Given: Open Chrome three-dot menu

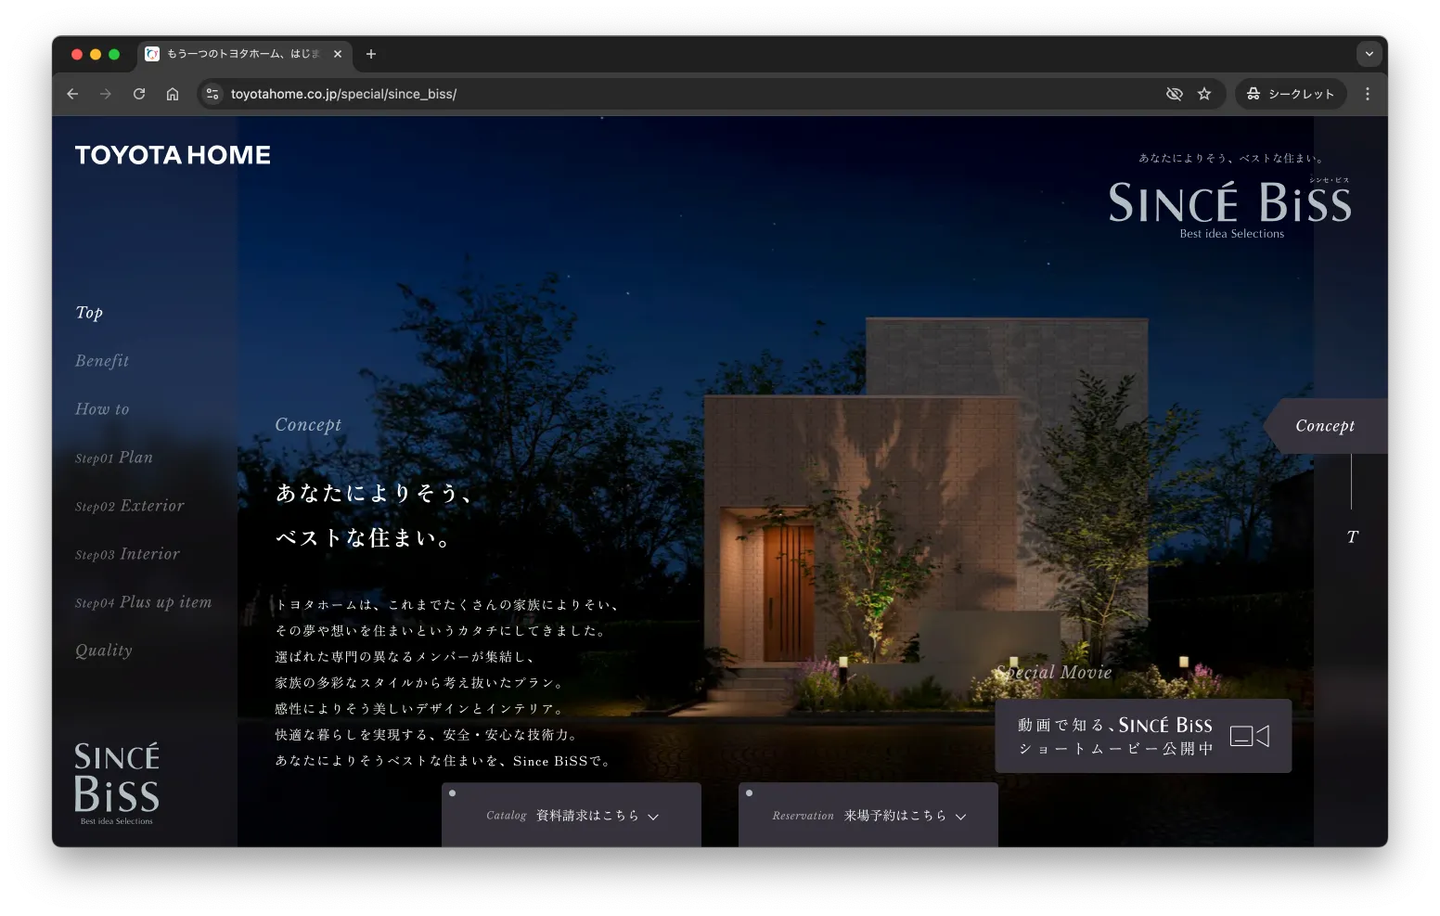Looking at the screenshot, I should coord(1367,94).
